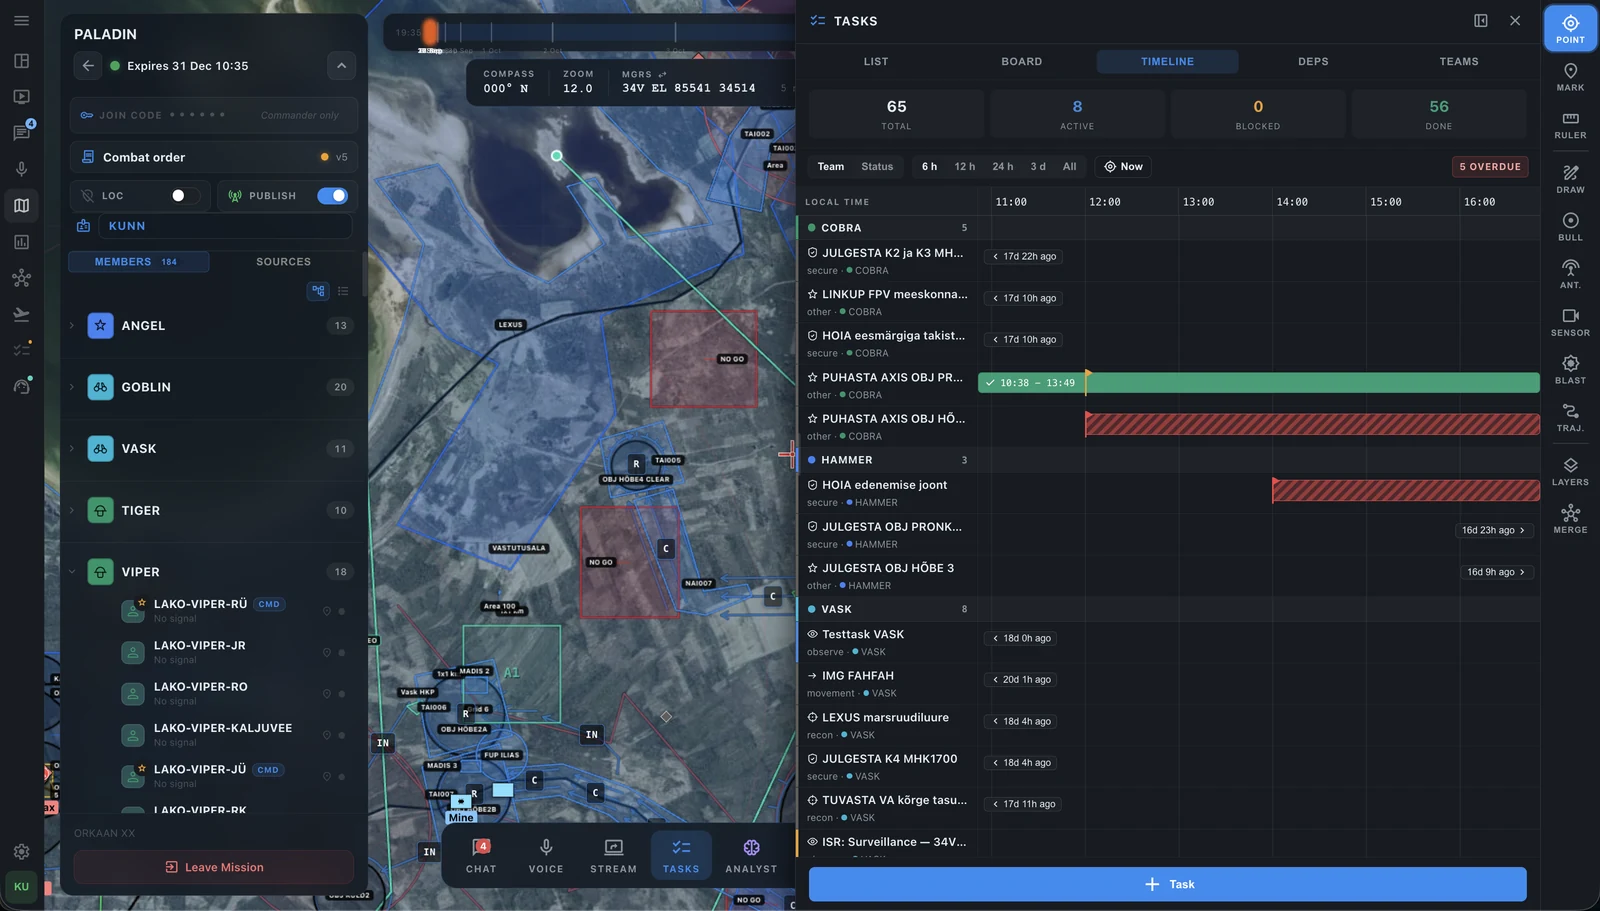
Task: Choose the SENSOR tool
Action: point(1570,322)
